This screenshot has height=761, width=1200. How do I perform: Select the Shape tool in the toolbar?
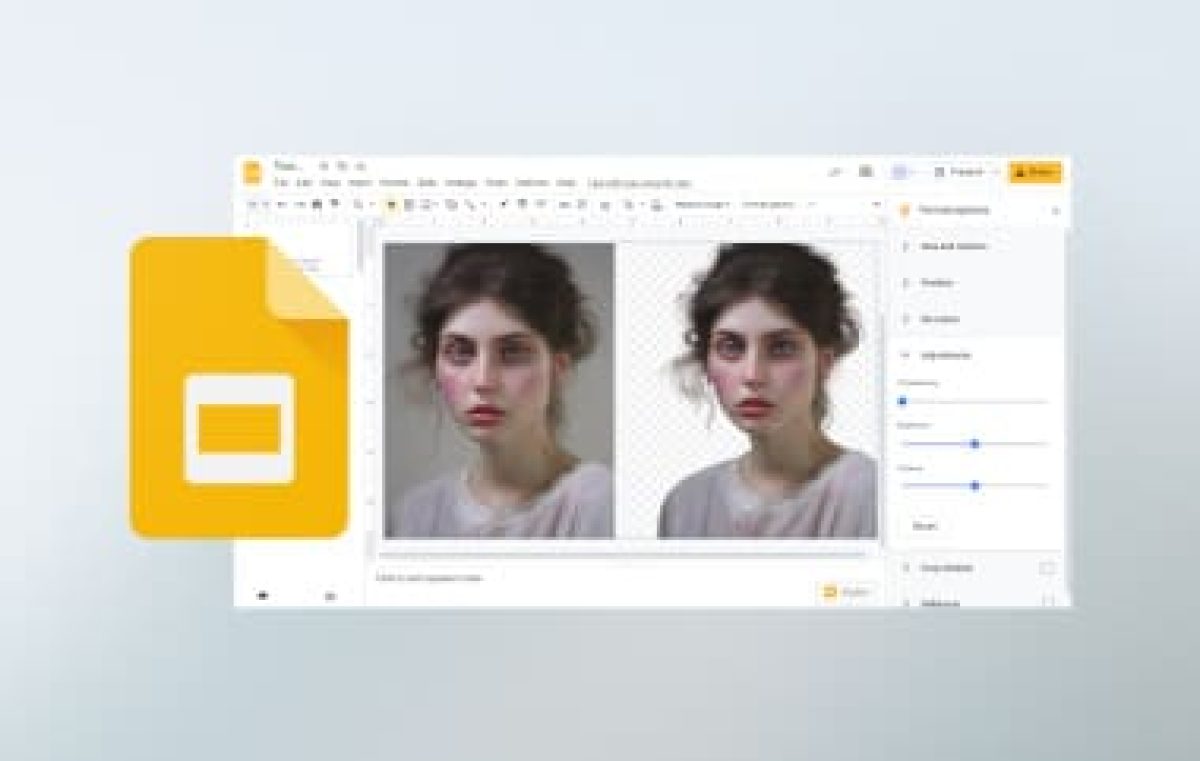[x=451, y=204]
